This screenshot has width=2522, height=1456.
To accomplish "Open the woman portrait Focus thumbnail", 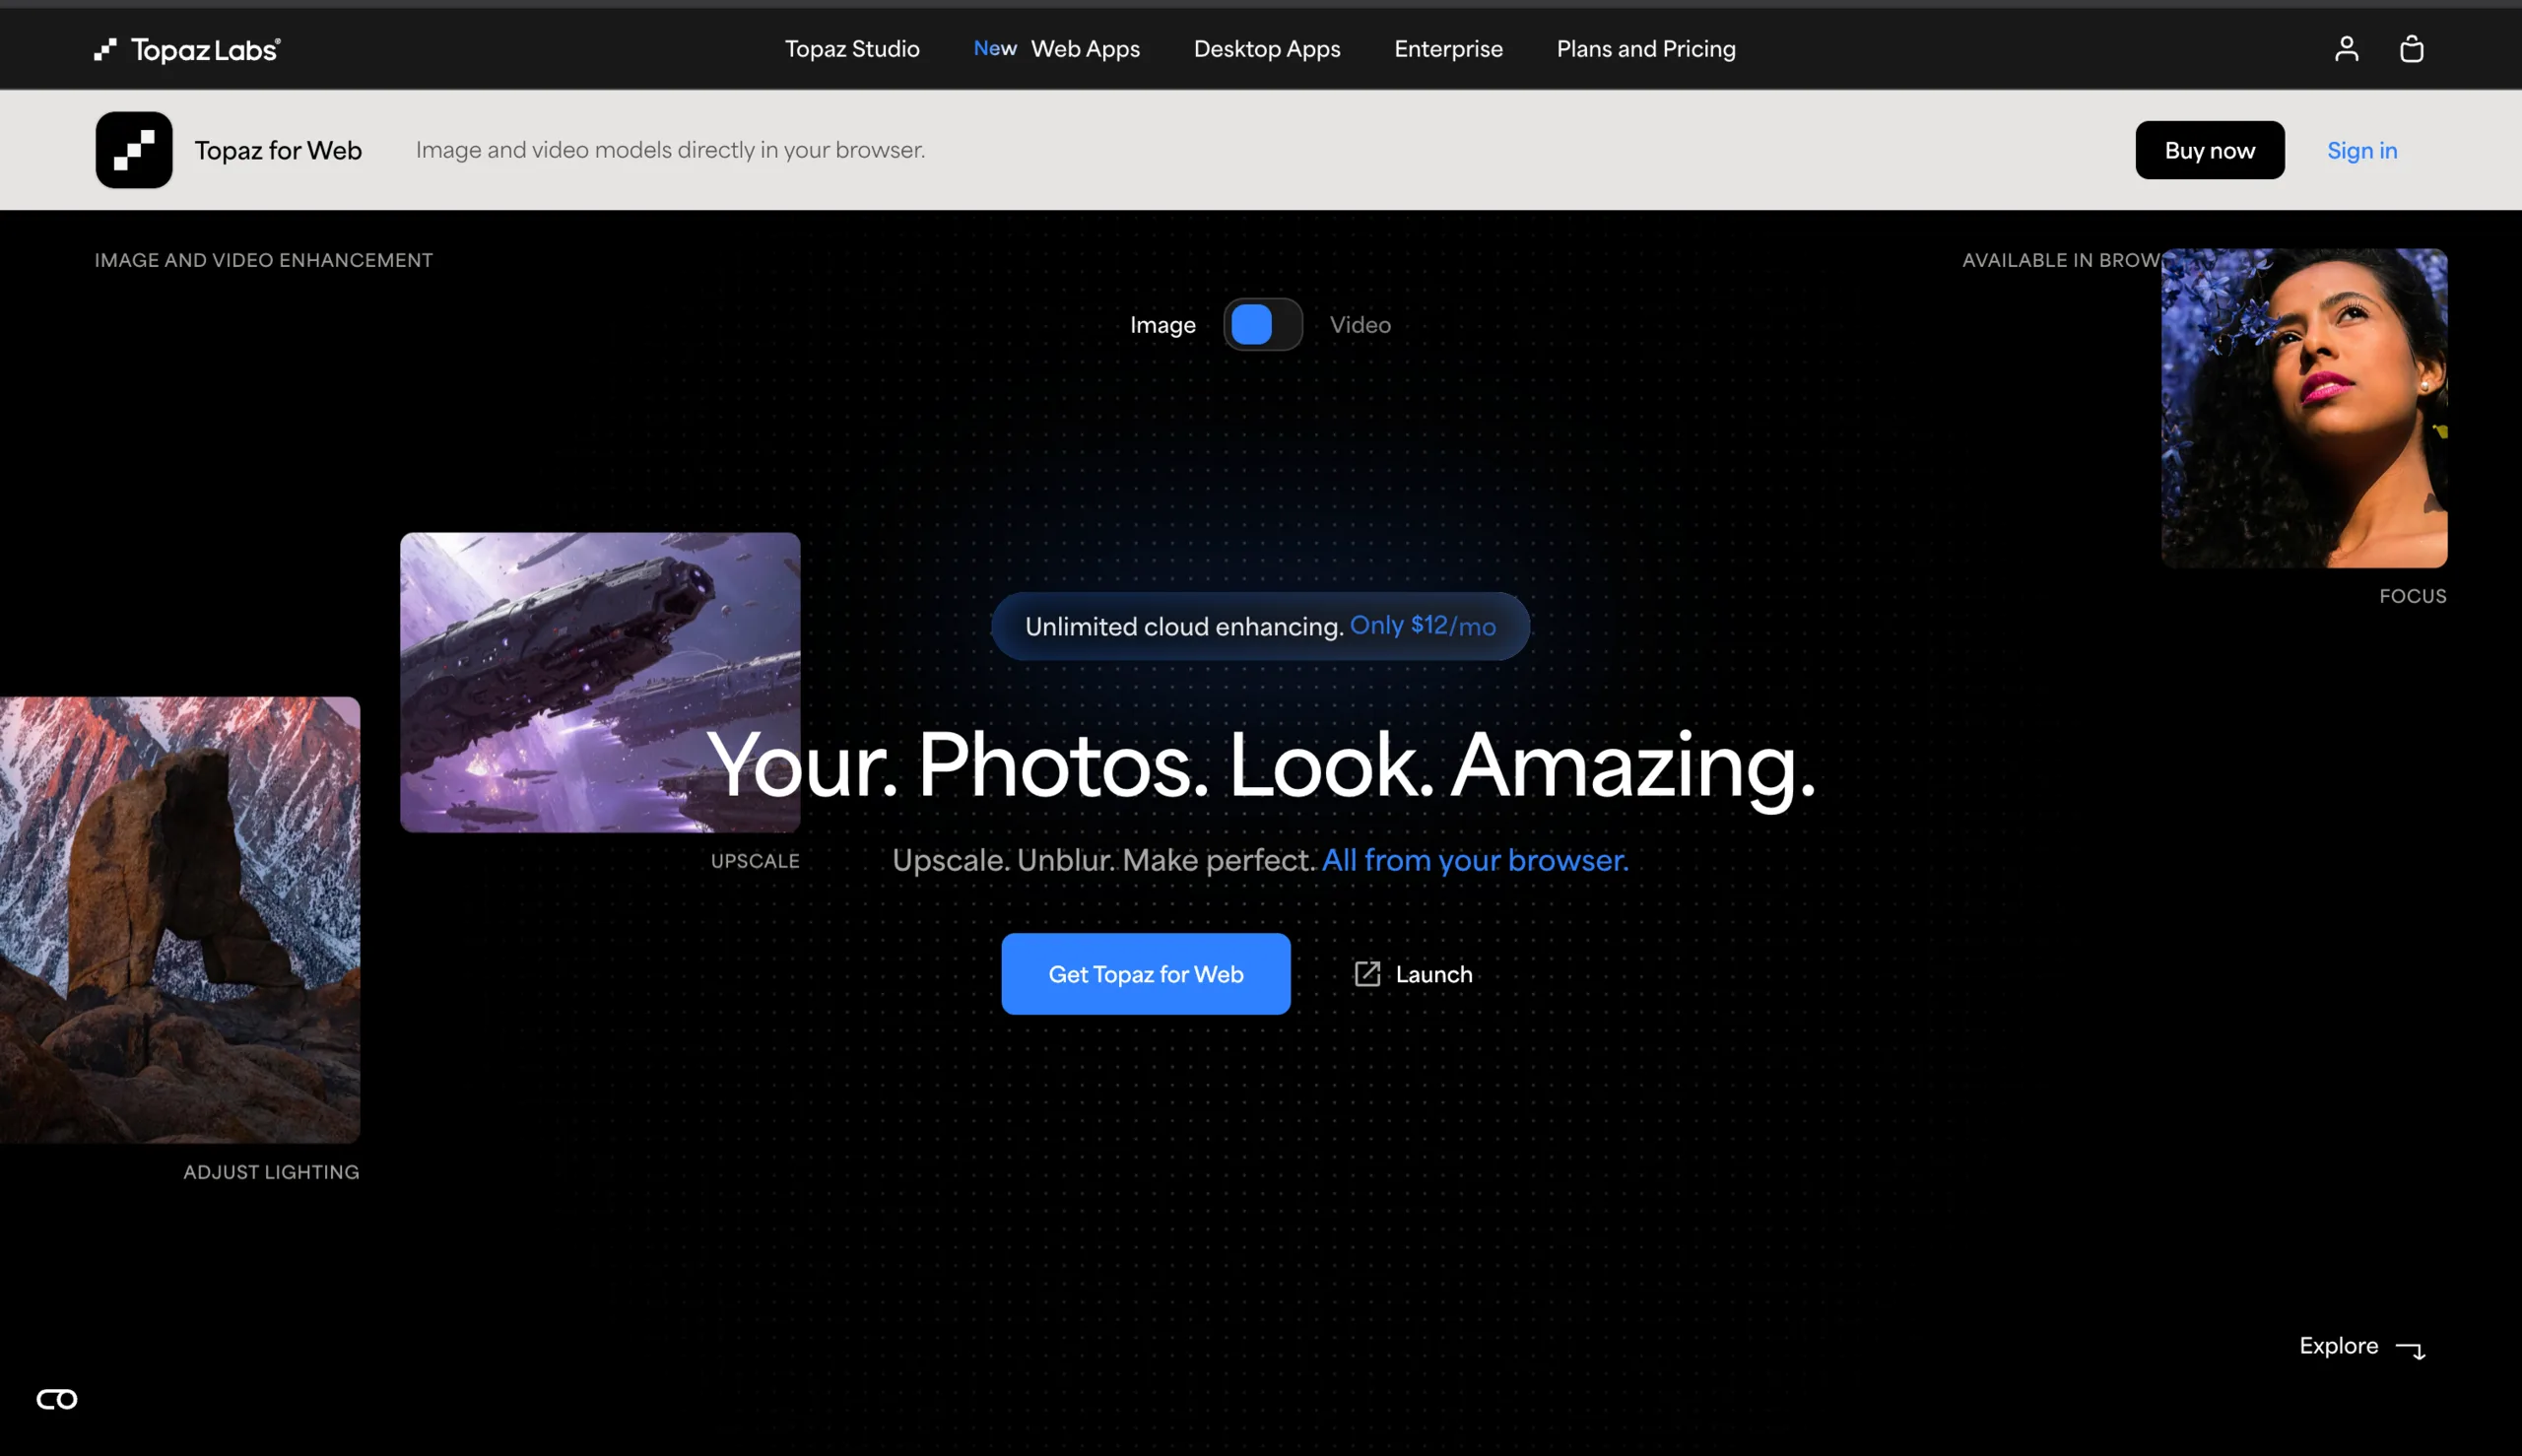I will click(2304, 408).
